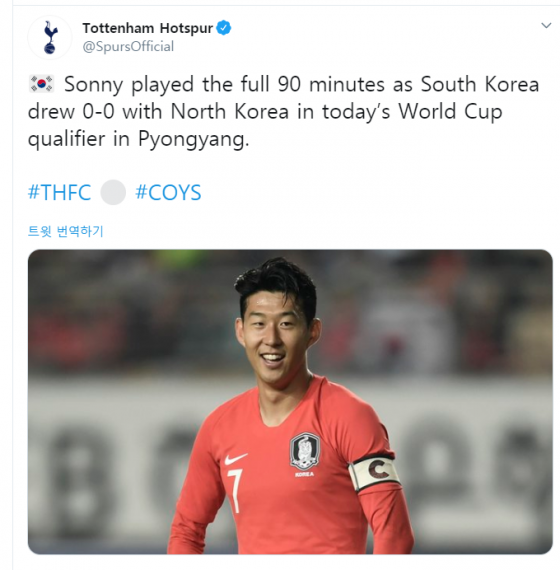The image size is (560, 570).
Task: Click the grey circle emoji between hashtags
Action: coord(113,192)
